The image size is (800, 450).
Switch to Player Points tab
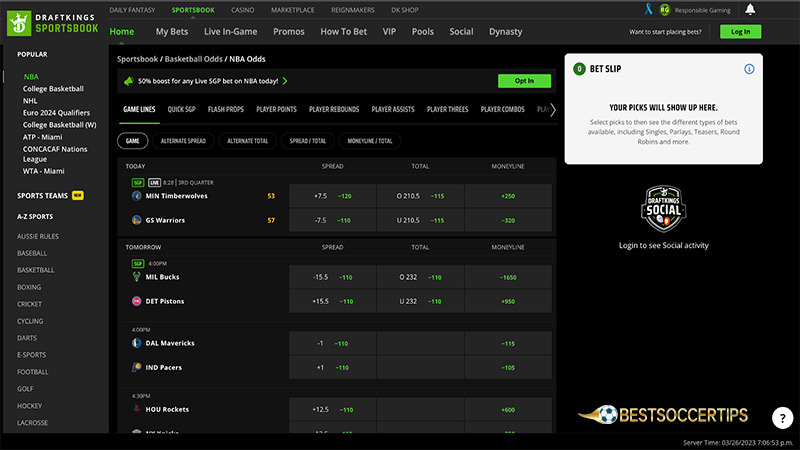(x=276, y=109)
